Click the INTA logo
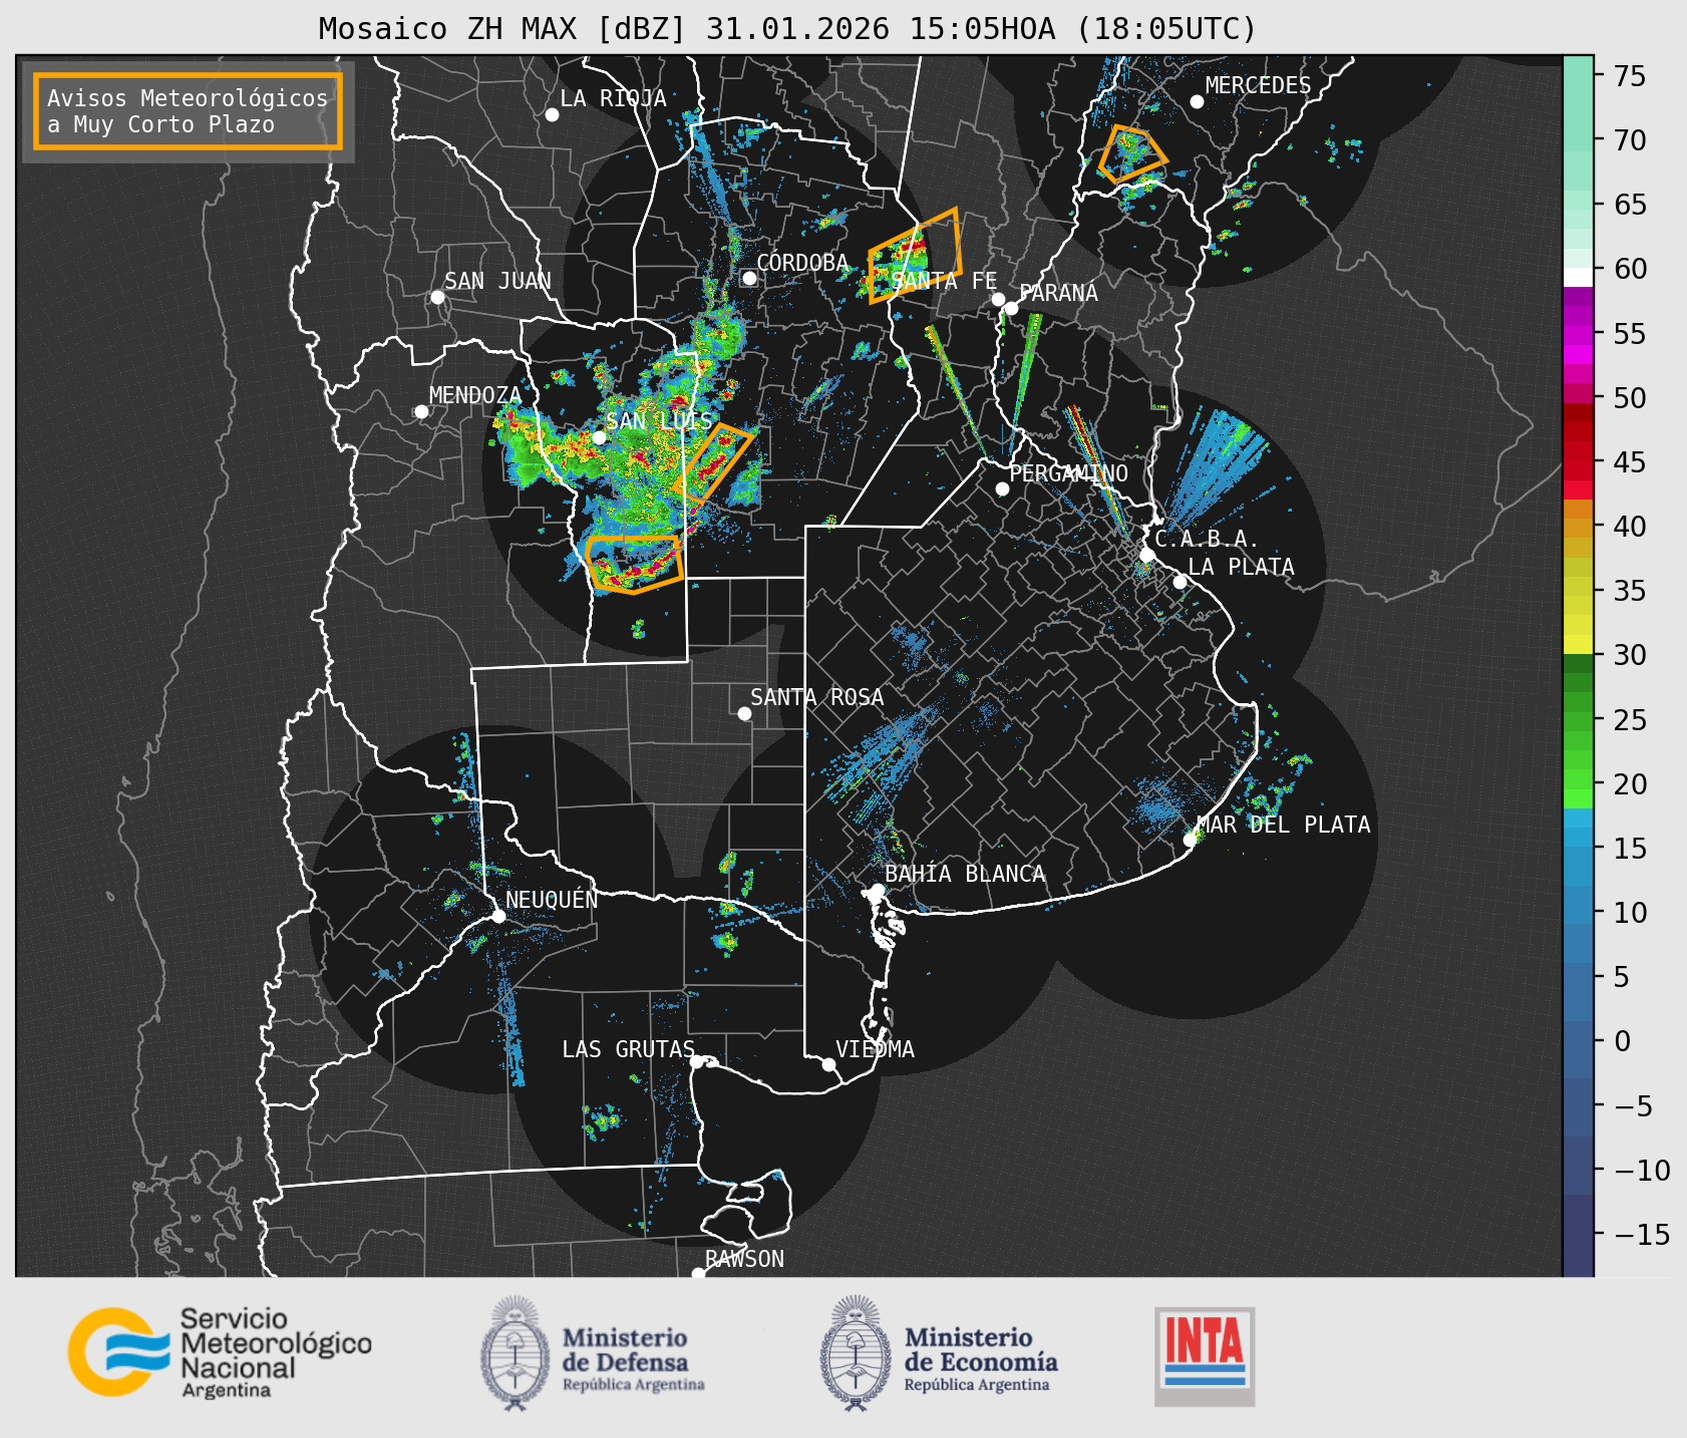 pyautogui.click(x=1204, y=1357)
